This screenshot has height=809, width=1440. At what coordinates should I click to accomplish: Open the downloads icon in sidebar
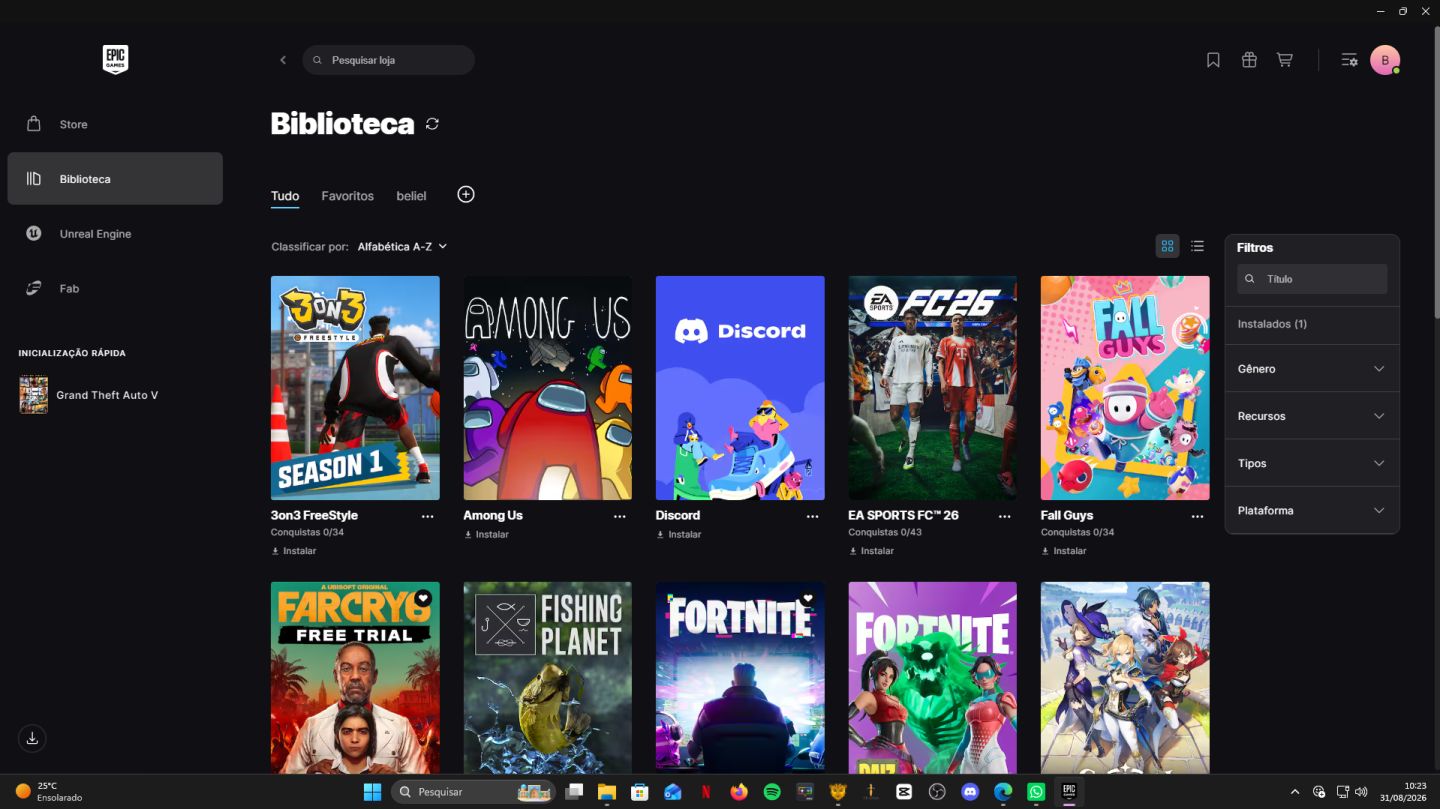32,738
